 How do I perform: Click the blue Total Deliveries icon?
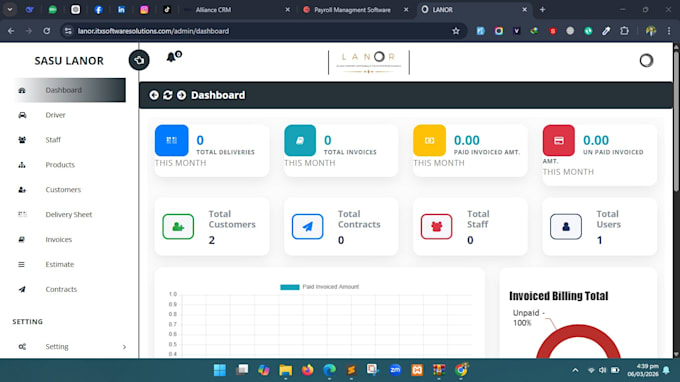[172, 140]
